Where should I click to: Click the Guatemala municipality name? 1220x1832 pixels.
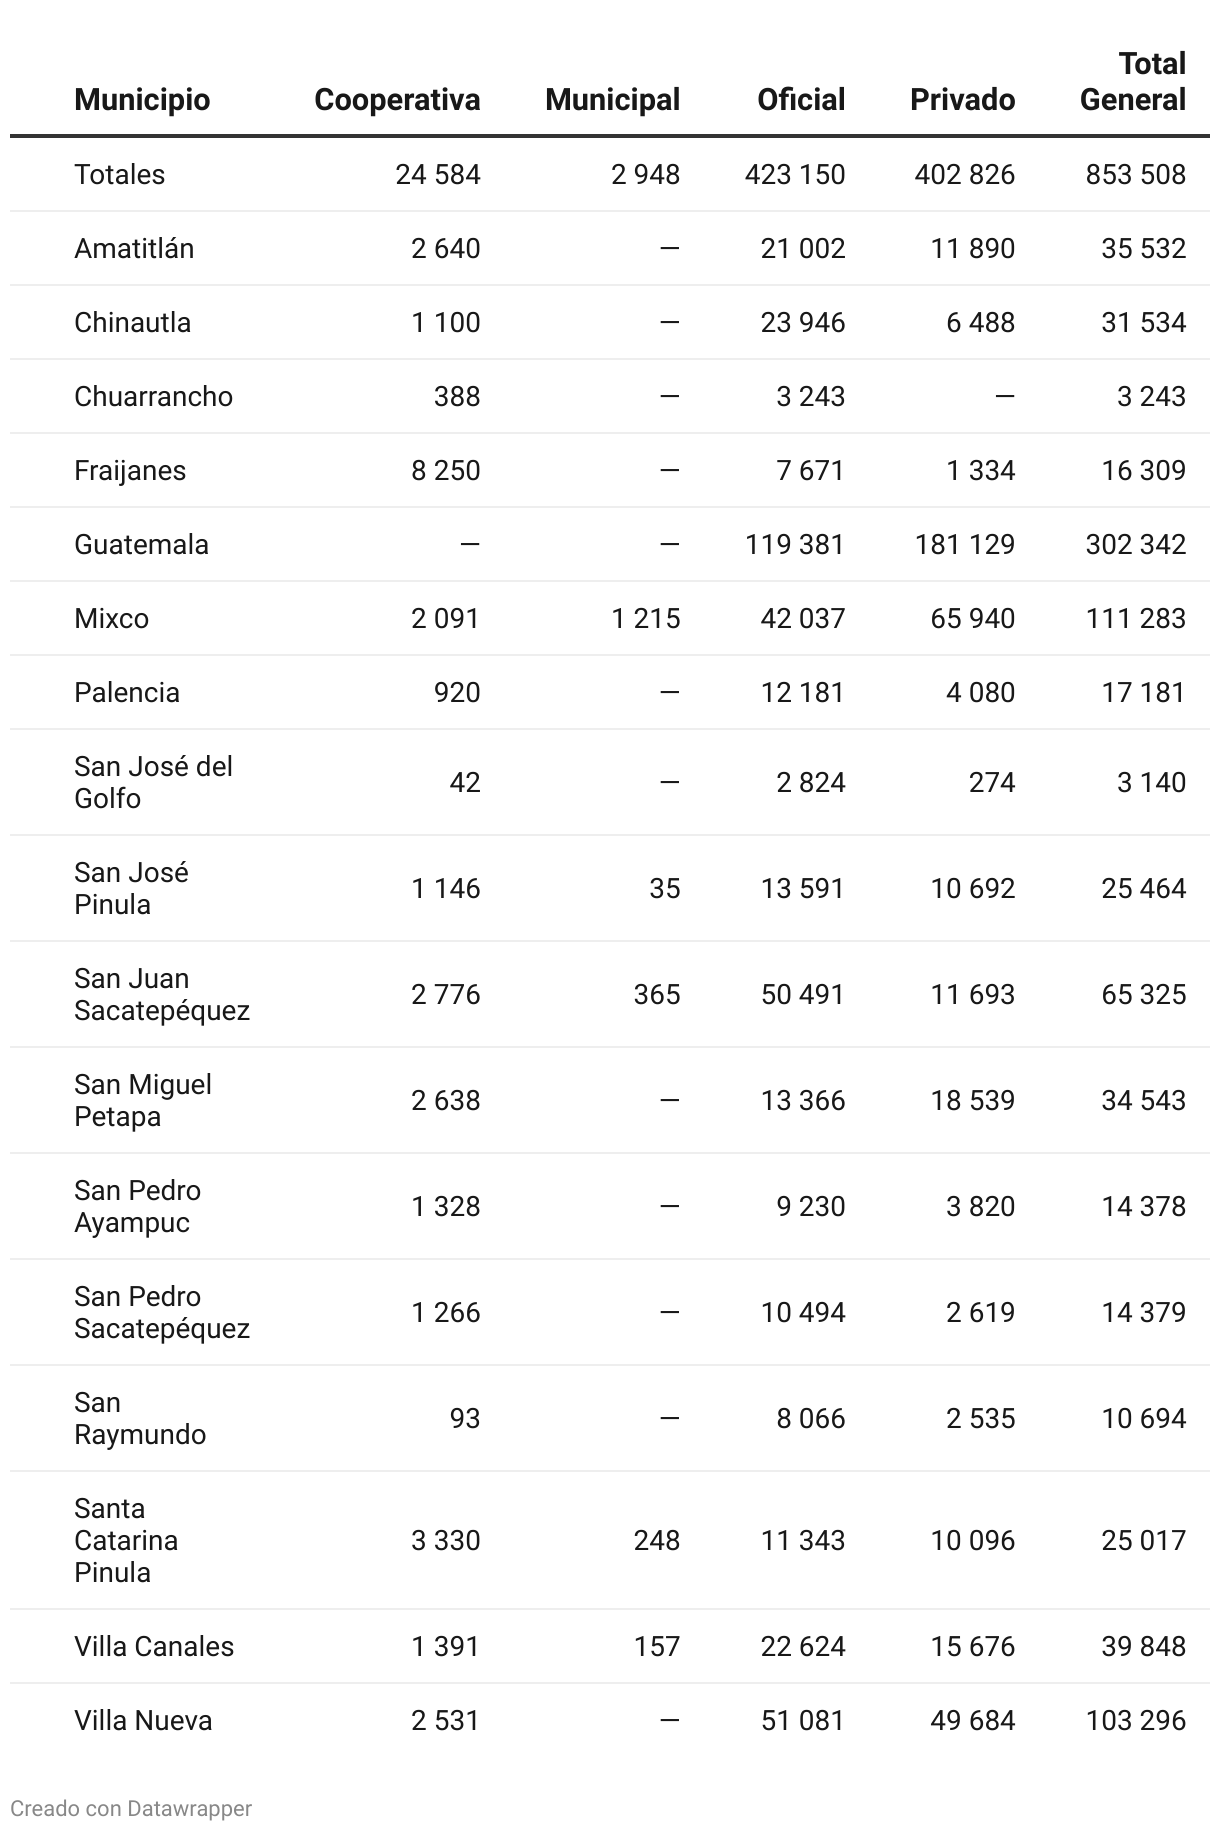pyautogui.click(x=141, y=545)
